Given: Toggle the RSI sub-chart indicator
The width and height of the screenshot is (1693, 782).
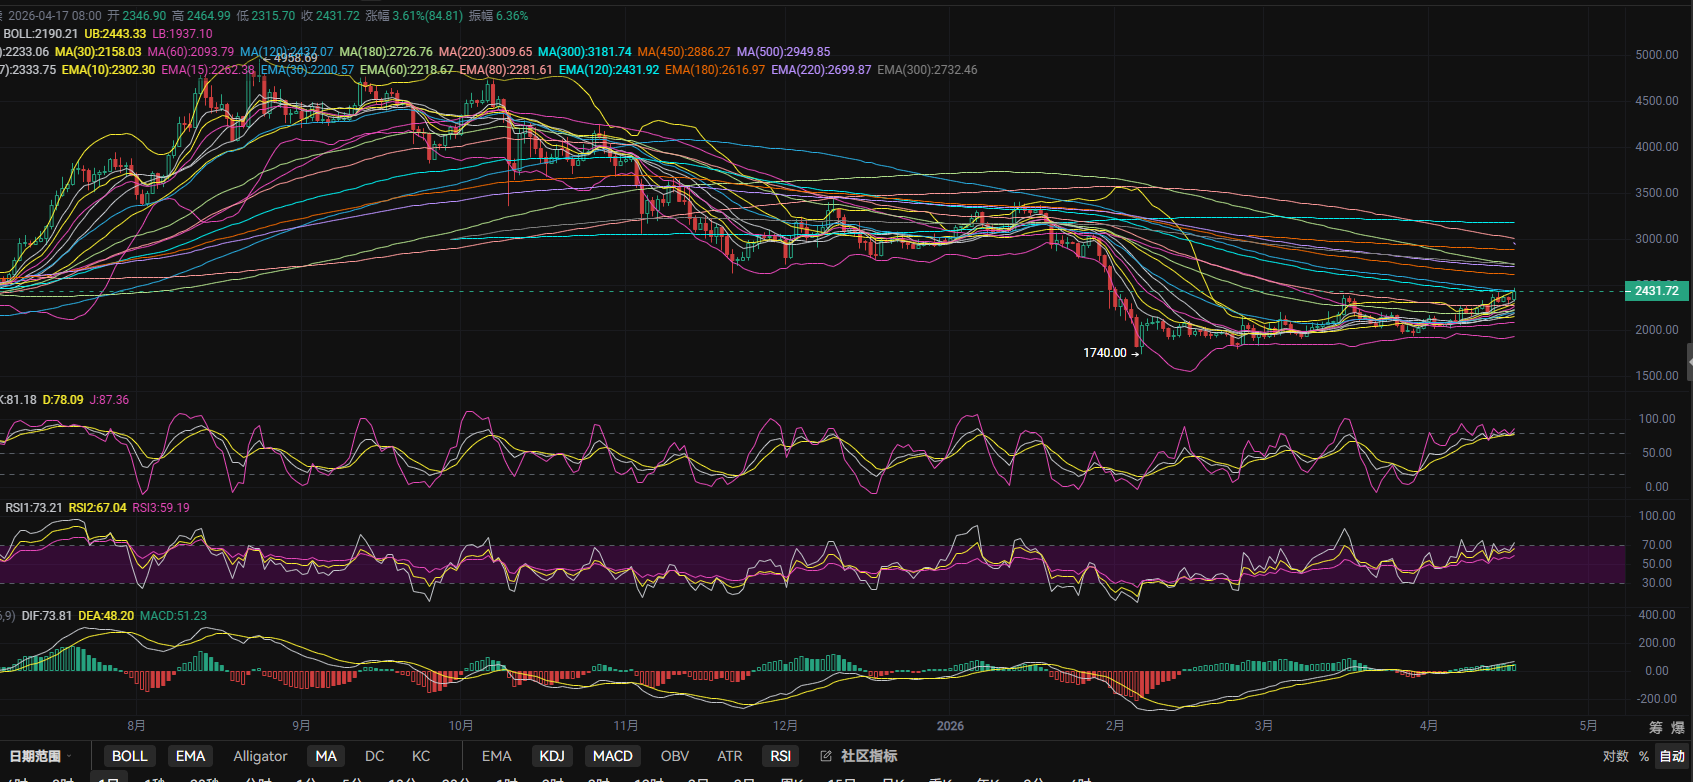Looking at the screenshot, I should [x=781, y=756].
